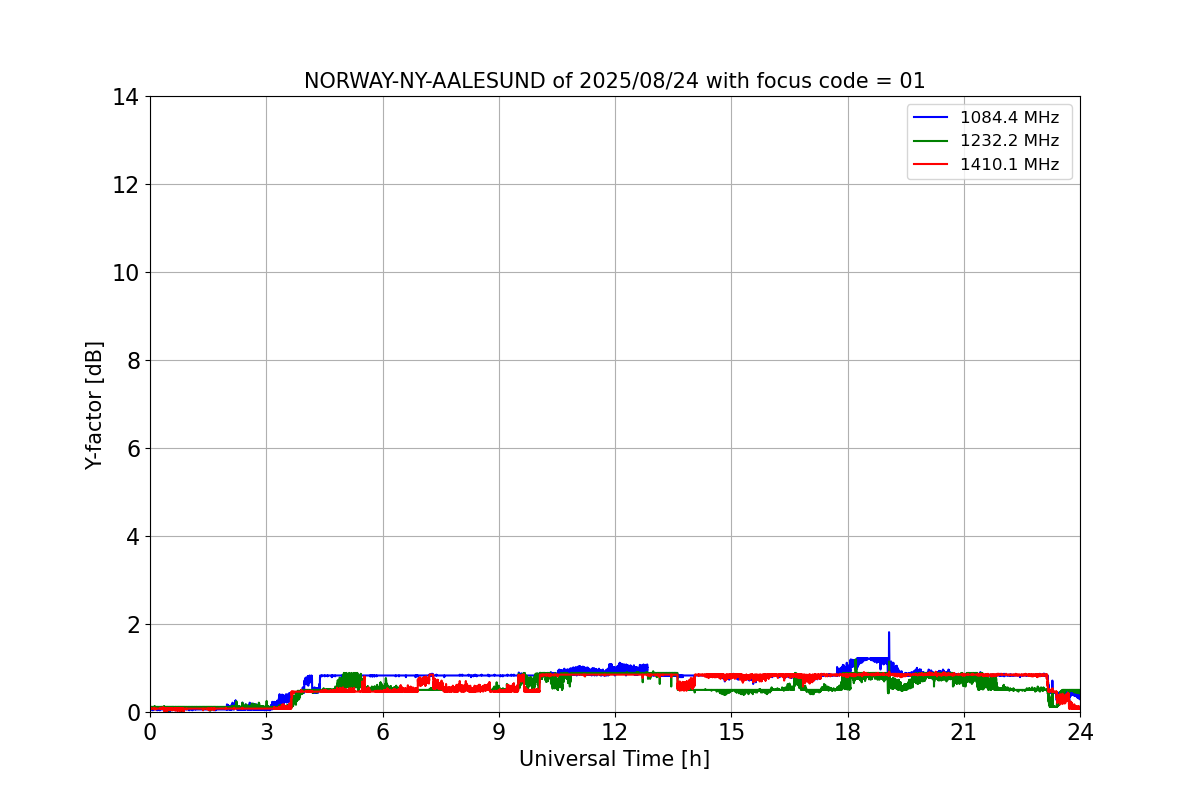
Task: Select the 1410.1 MHz legend label
Action: [x=1009, y=165]
